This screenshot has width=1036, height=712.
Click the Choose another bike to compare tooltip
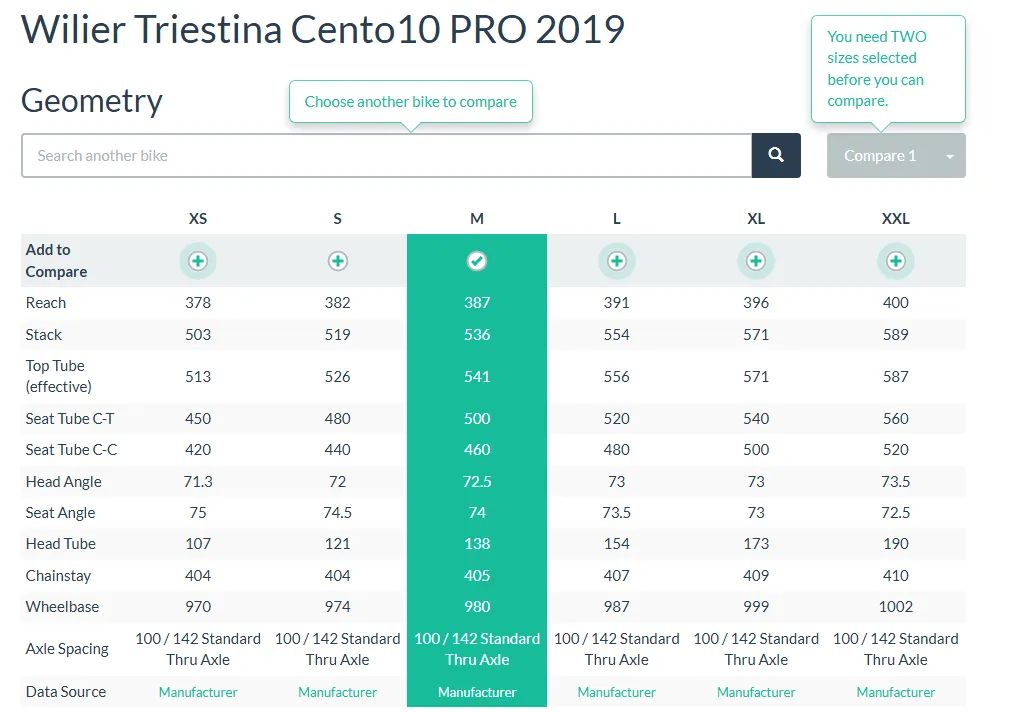click(x=410, y=102)
